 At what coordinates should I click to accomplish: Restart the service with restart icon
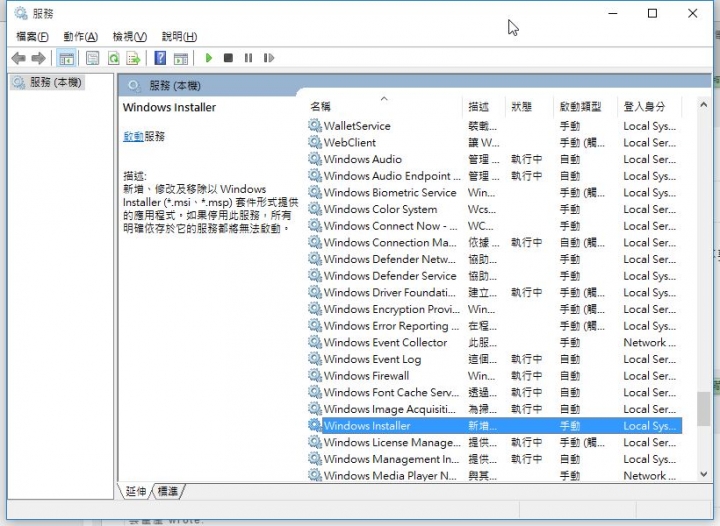[269, 58]
